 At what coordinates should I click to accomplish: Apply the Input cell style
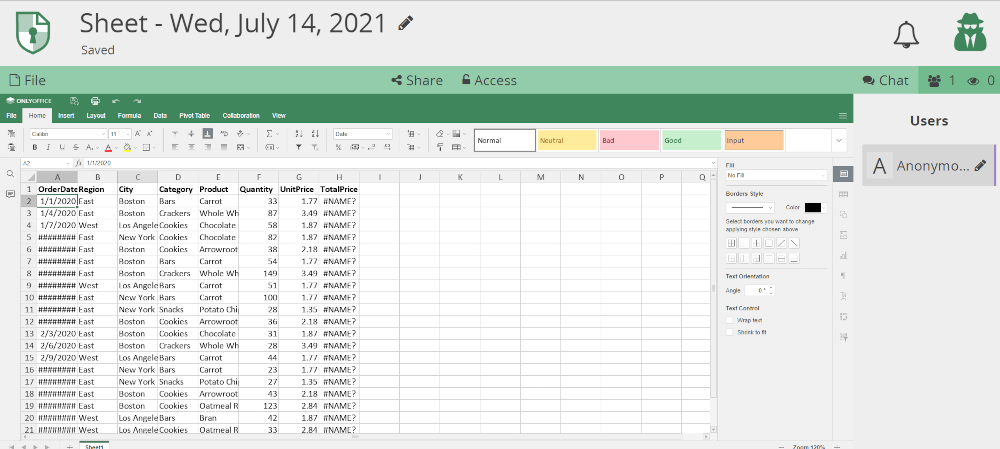[754, 140]
